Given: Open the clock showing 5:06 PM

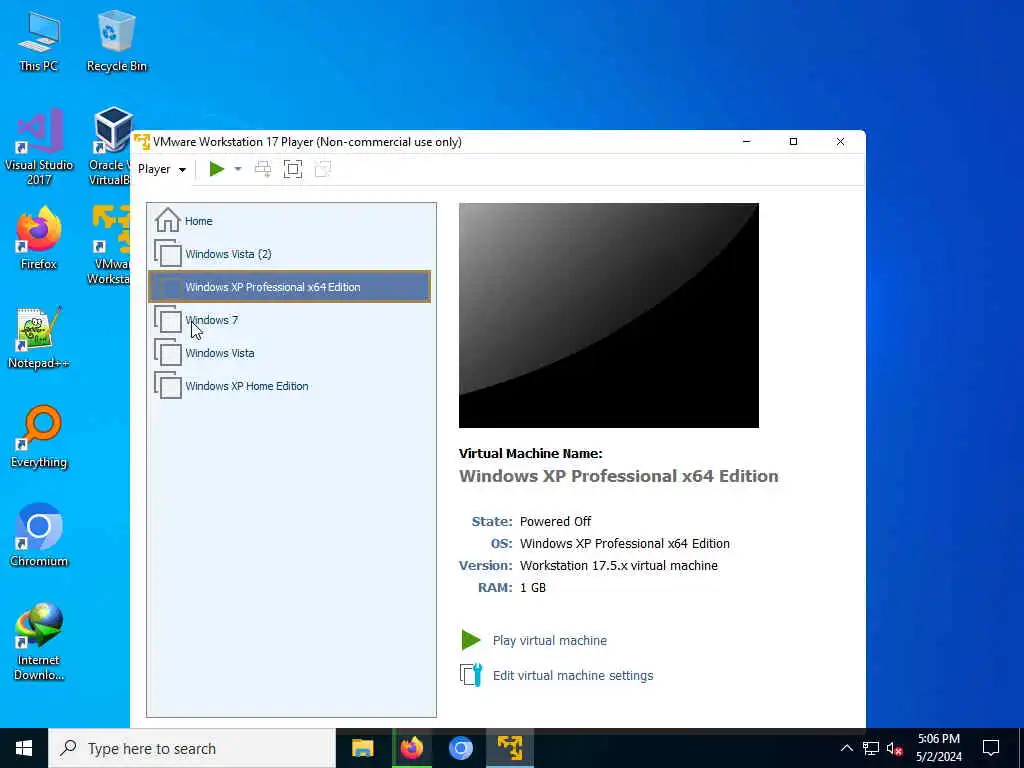Looking at the screenshot, I should pos(938,748).
